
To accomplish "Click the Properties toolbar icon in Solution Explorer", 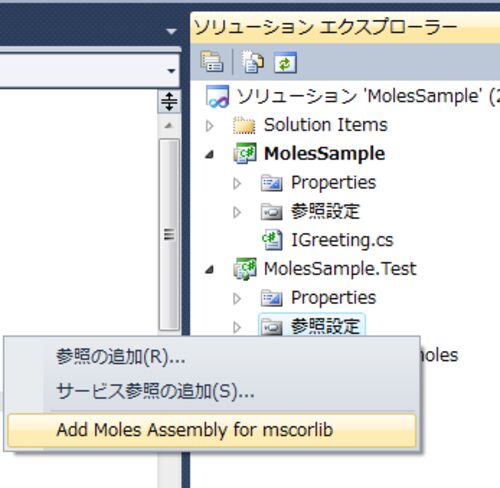I will click(212, 62).
